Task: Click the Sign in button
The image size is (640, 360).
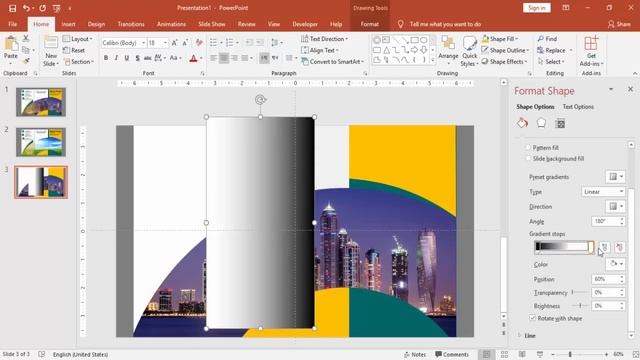Action: click(x=536, y=8)
